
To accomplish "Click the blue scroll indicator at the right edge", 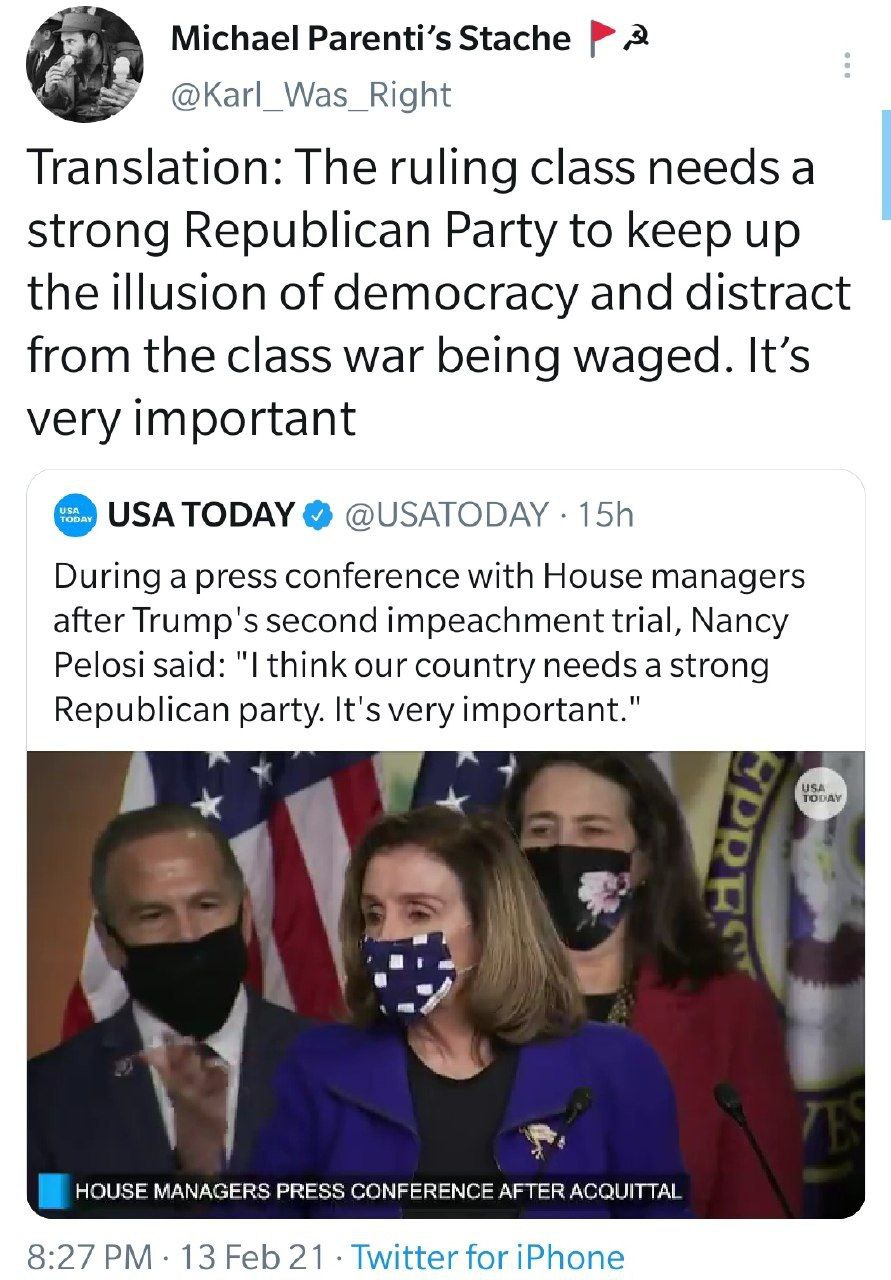I will pyautogui.click(x=886, y=165).
